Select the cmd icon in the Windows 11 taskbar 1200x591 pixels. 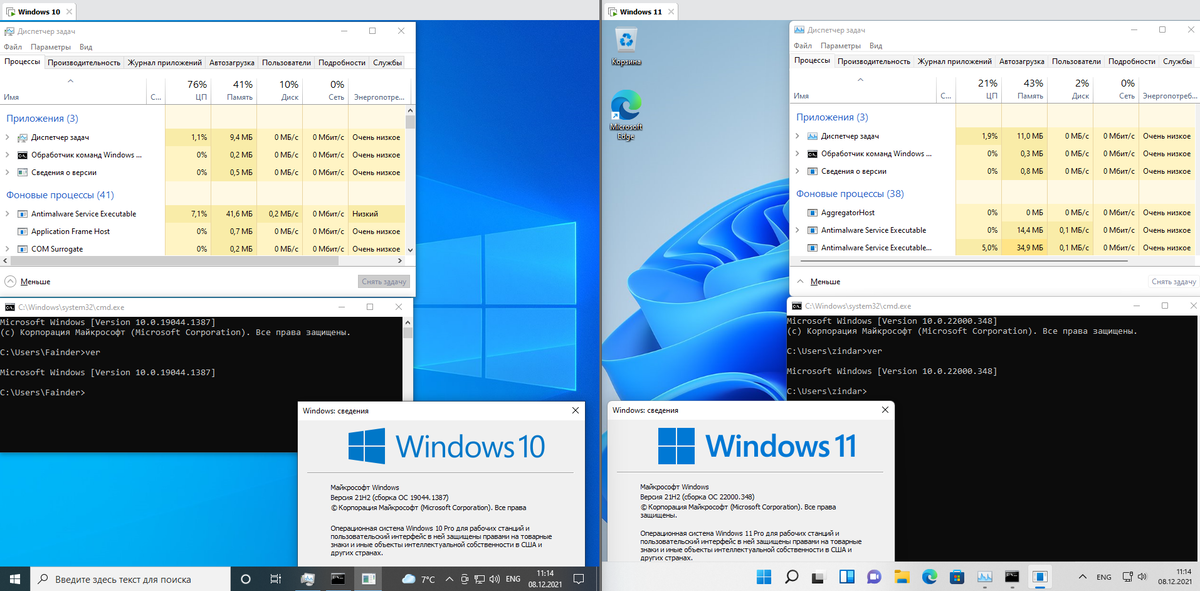[1012, 577]
